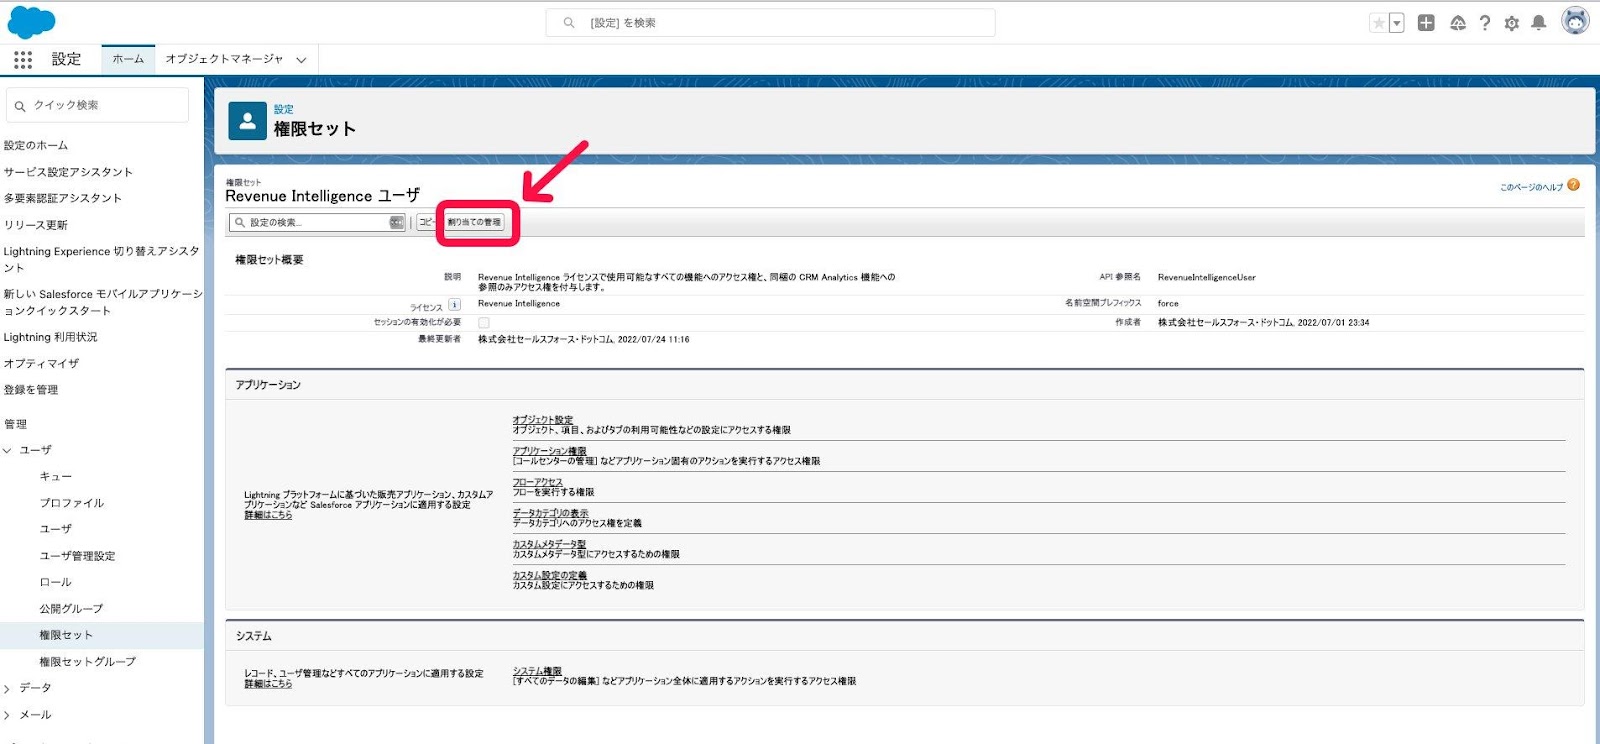The width and height of the screenshot is (1600, 744).
Task: Open the setup gear icon
Action: pyautogui.click(x=1512, y=23)
